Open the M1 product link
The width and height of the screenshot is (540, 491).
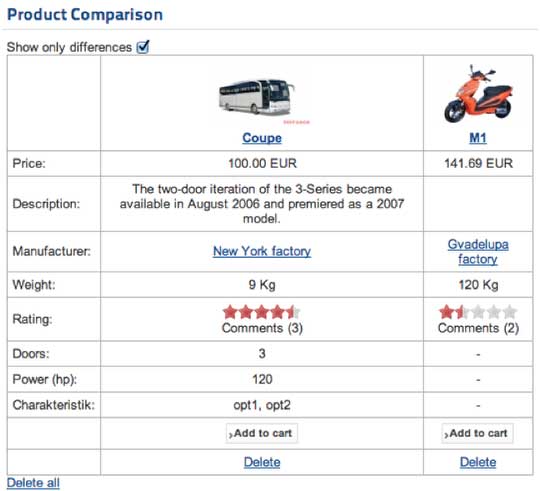[478, 138]
